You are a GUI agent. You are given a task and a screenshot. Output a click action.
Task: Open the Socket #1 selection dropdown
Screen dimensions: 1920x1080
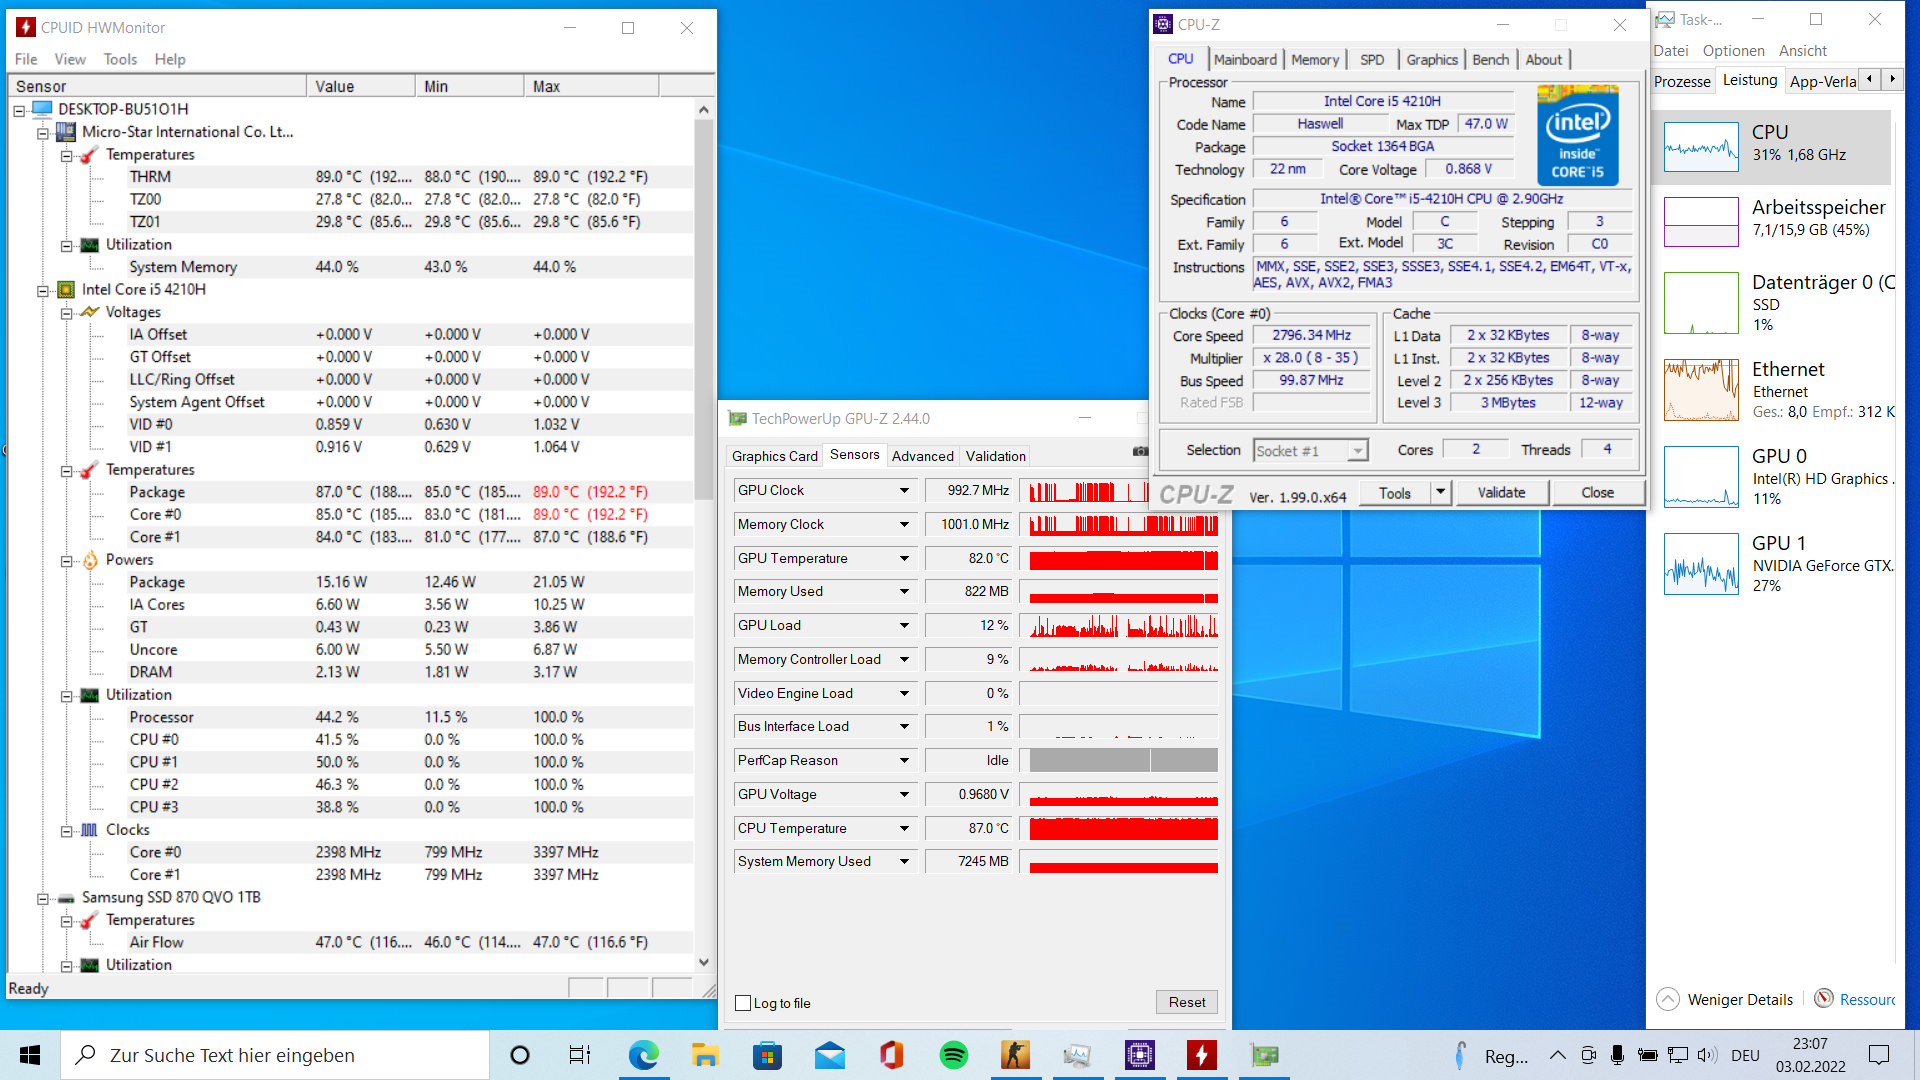click(x=1357, y=451)
